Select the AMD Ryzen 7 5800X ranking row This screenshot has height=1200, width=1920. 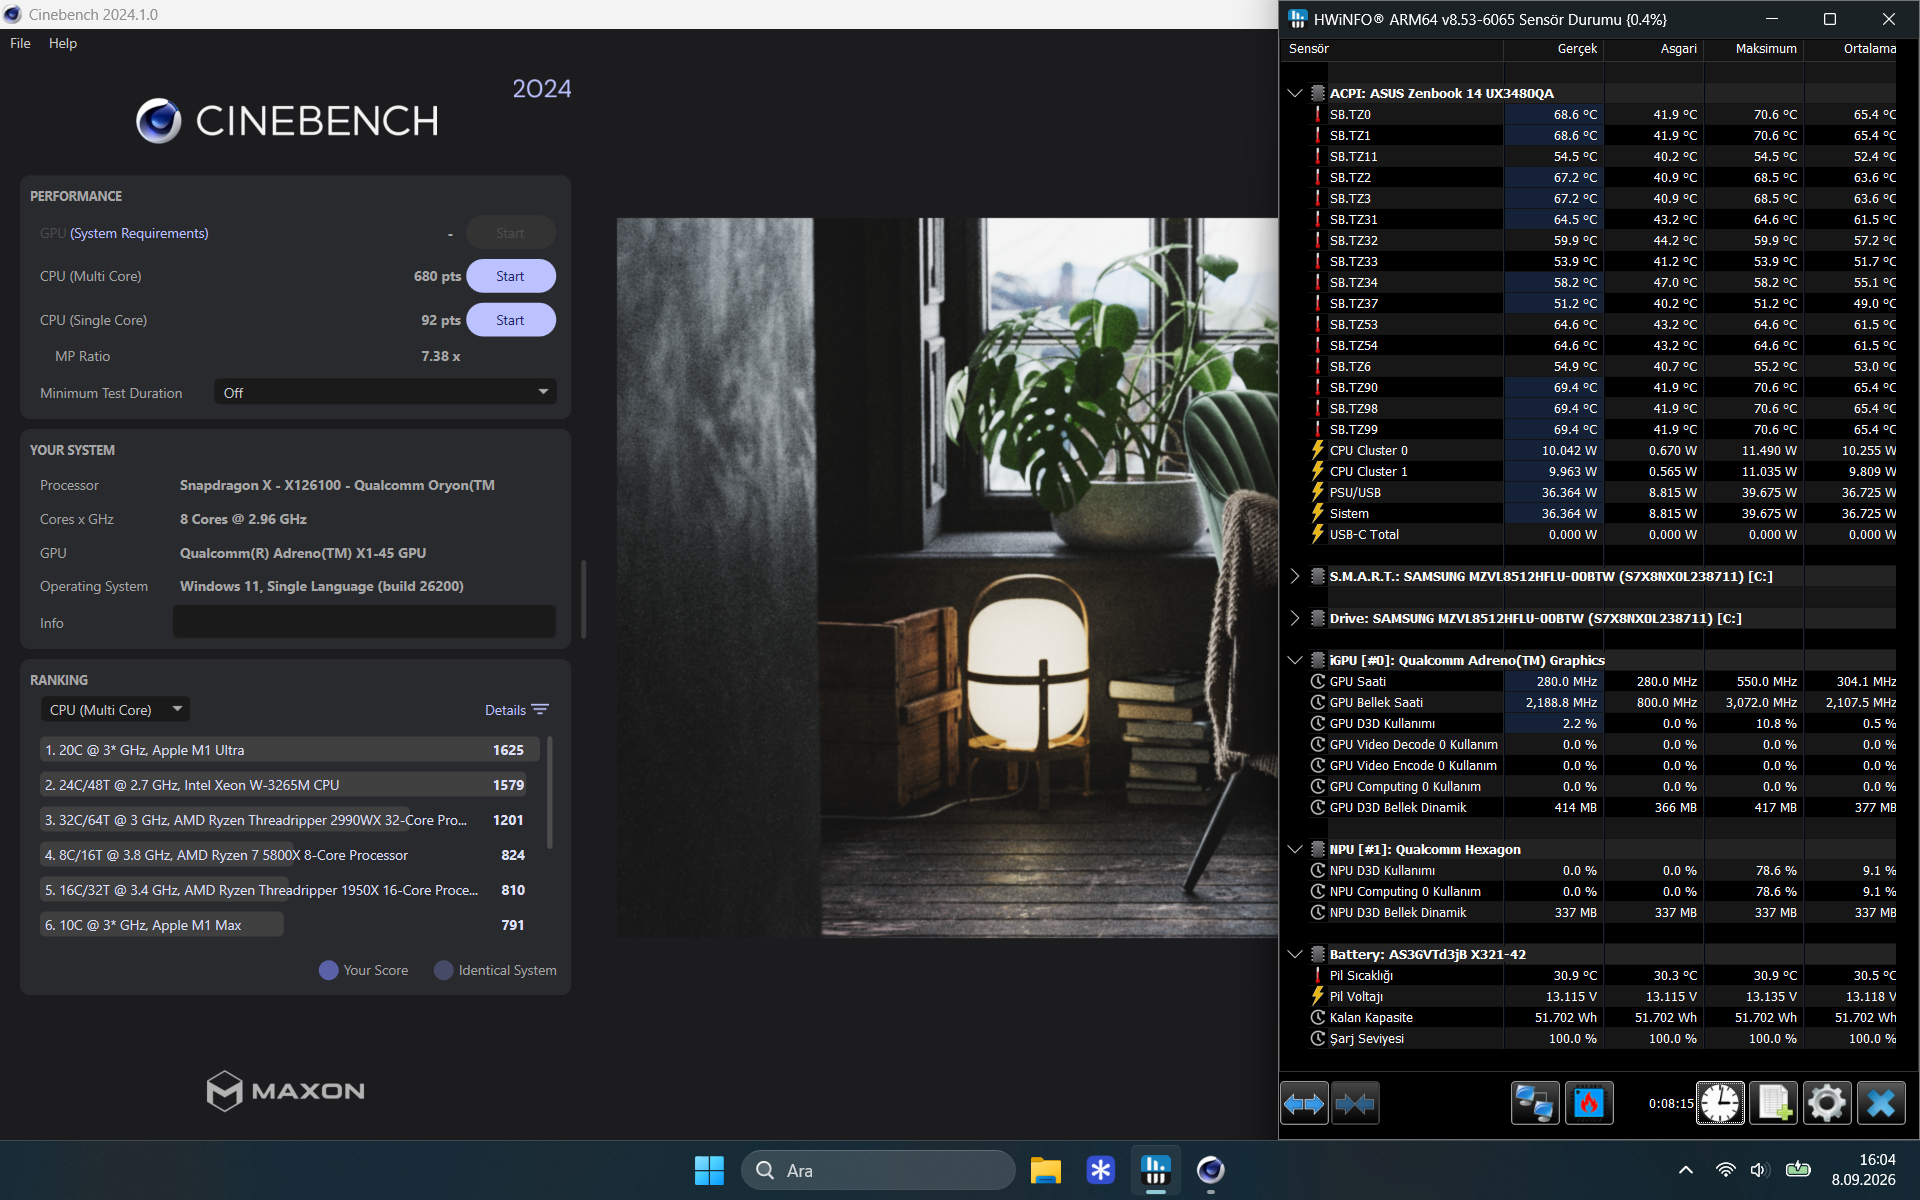(289, 855)
